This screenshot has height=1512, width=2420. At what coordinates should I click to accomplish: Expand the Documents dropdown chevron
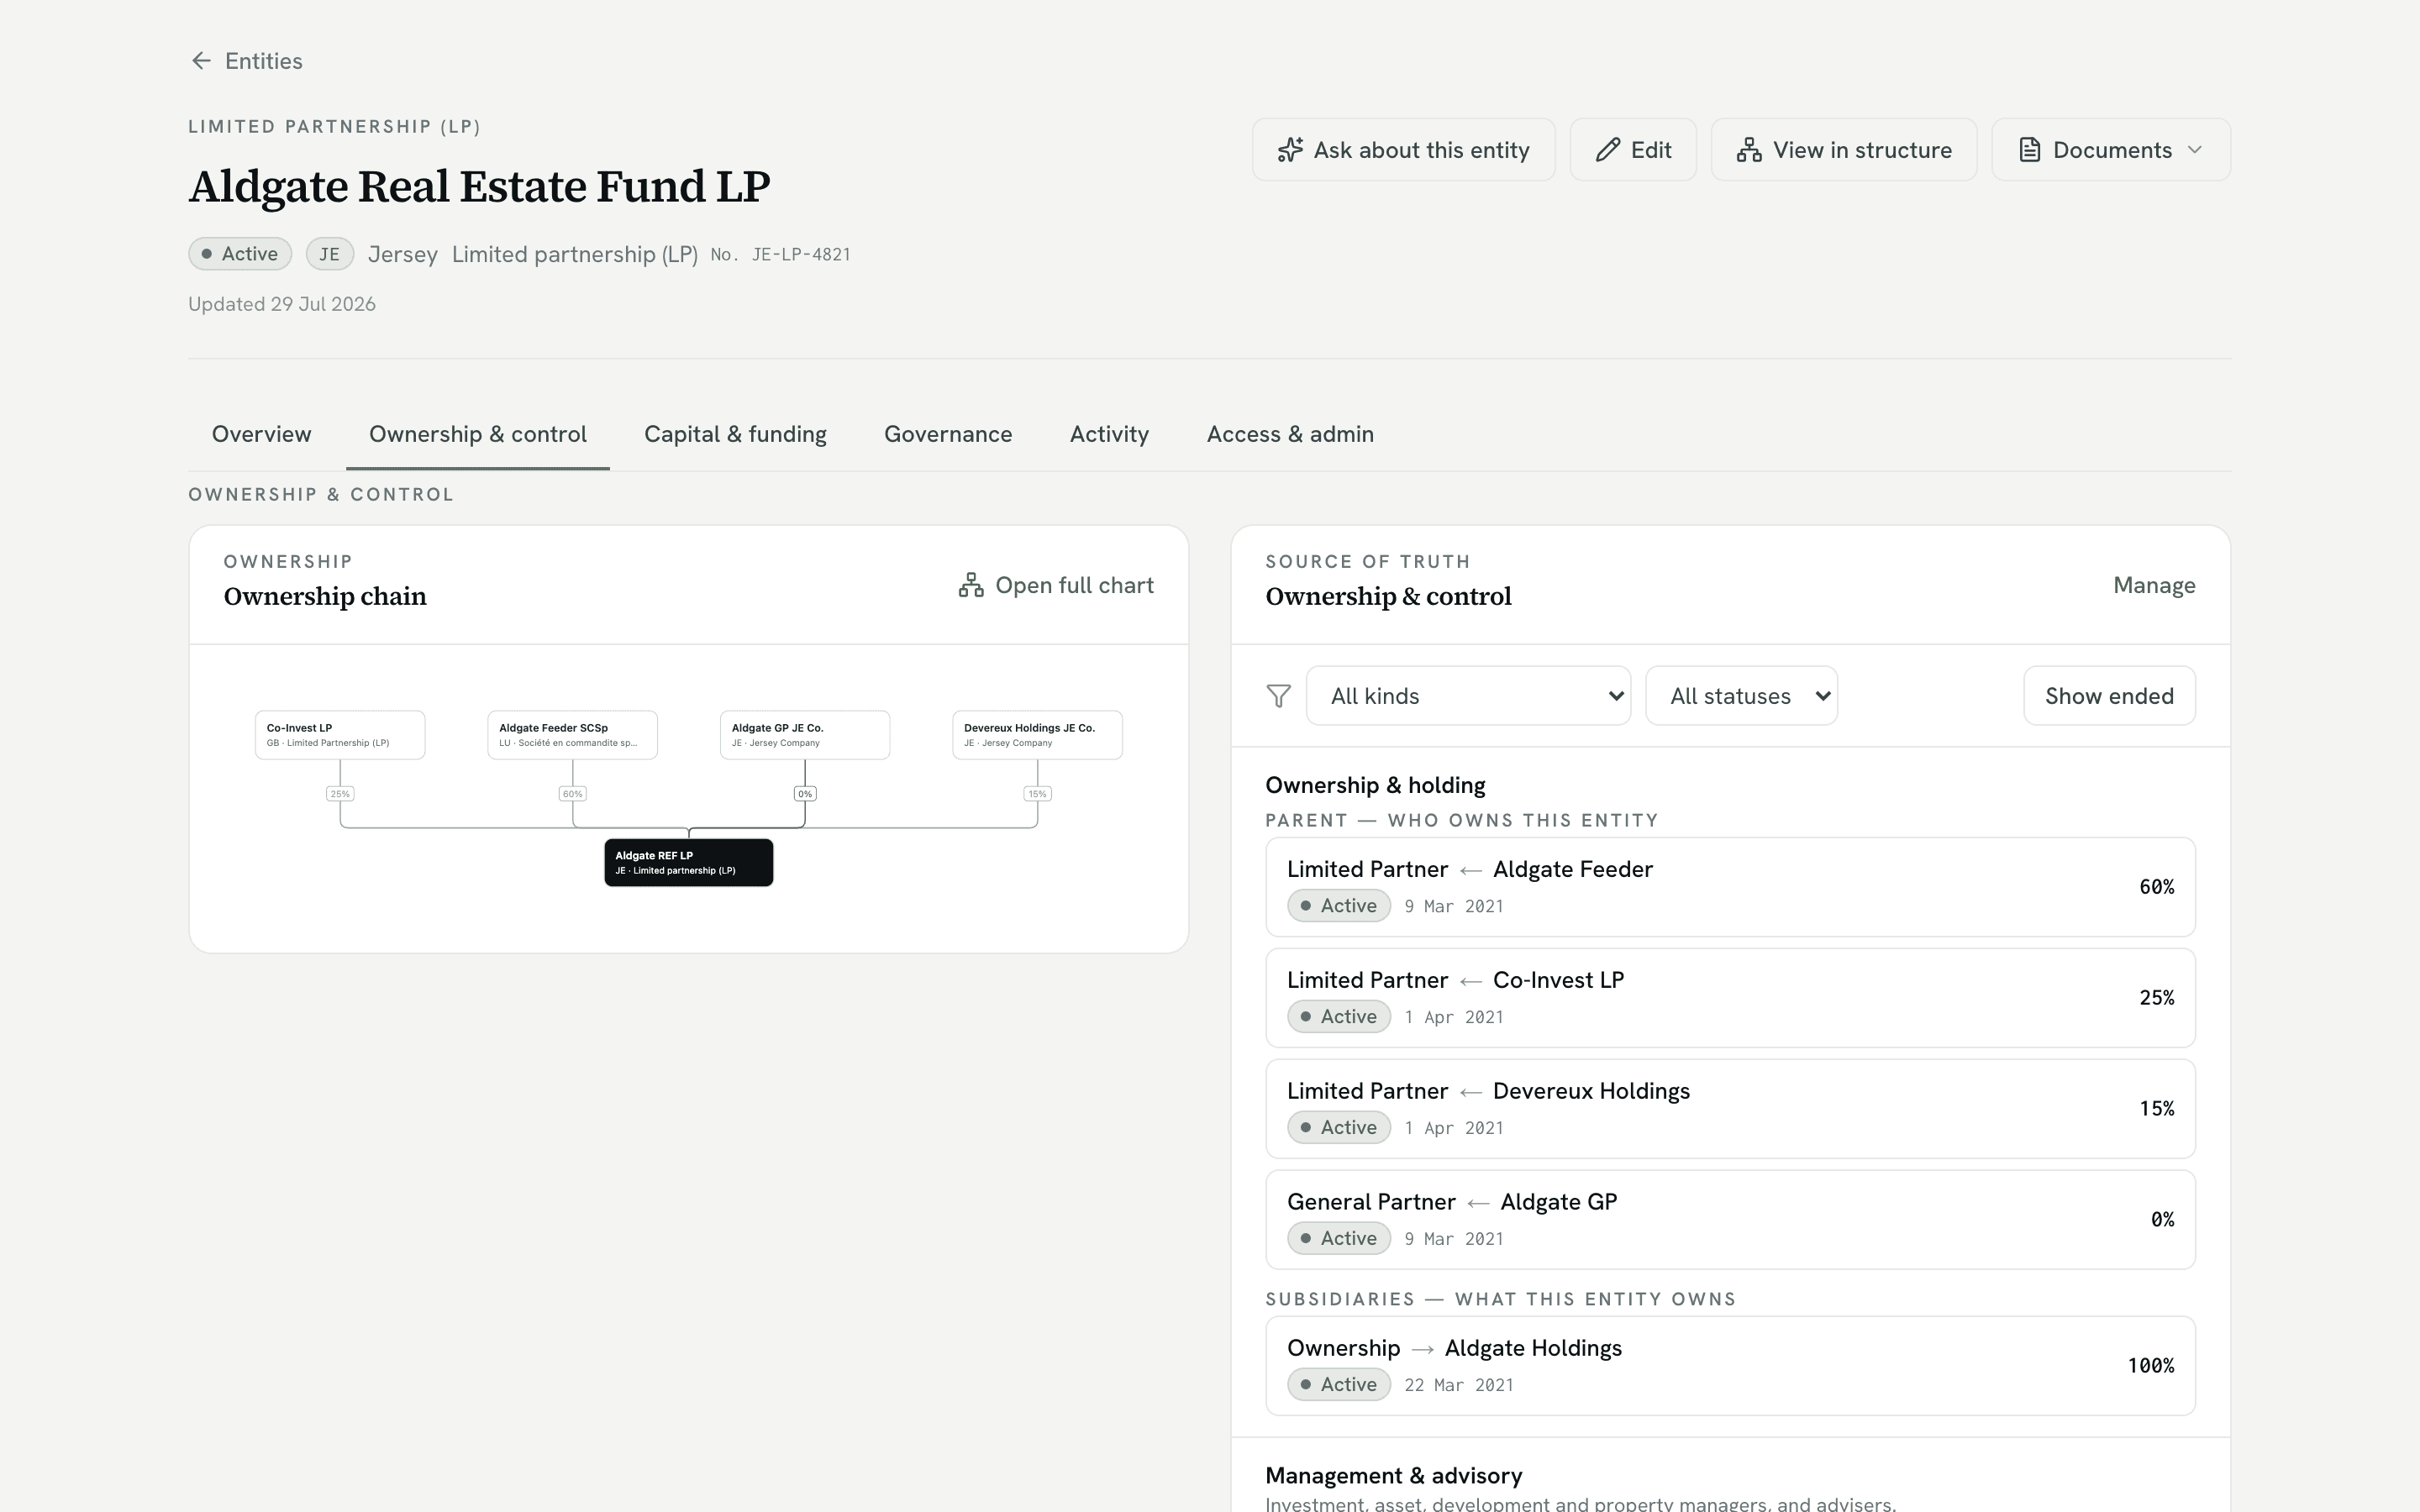pyautogui.click(x=2195, y=150)
